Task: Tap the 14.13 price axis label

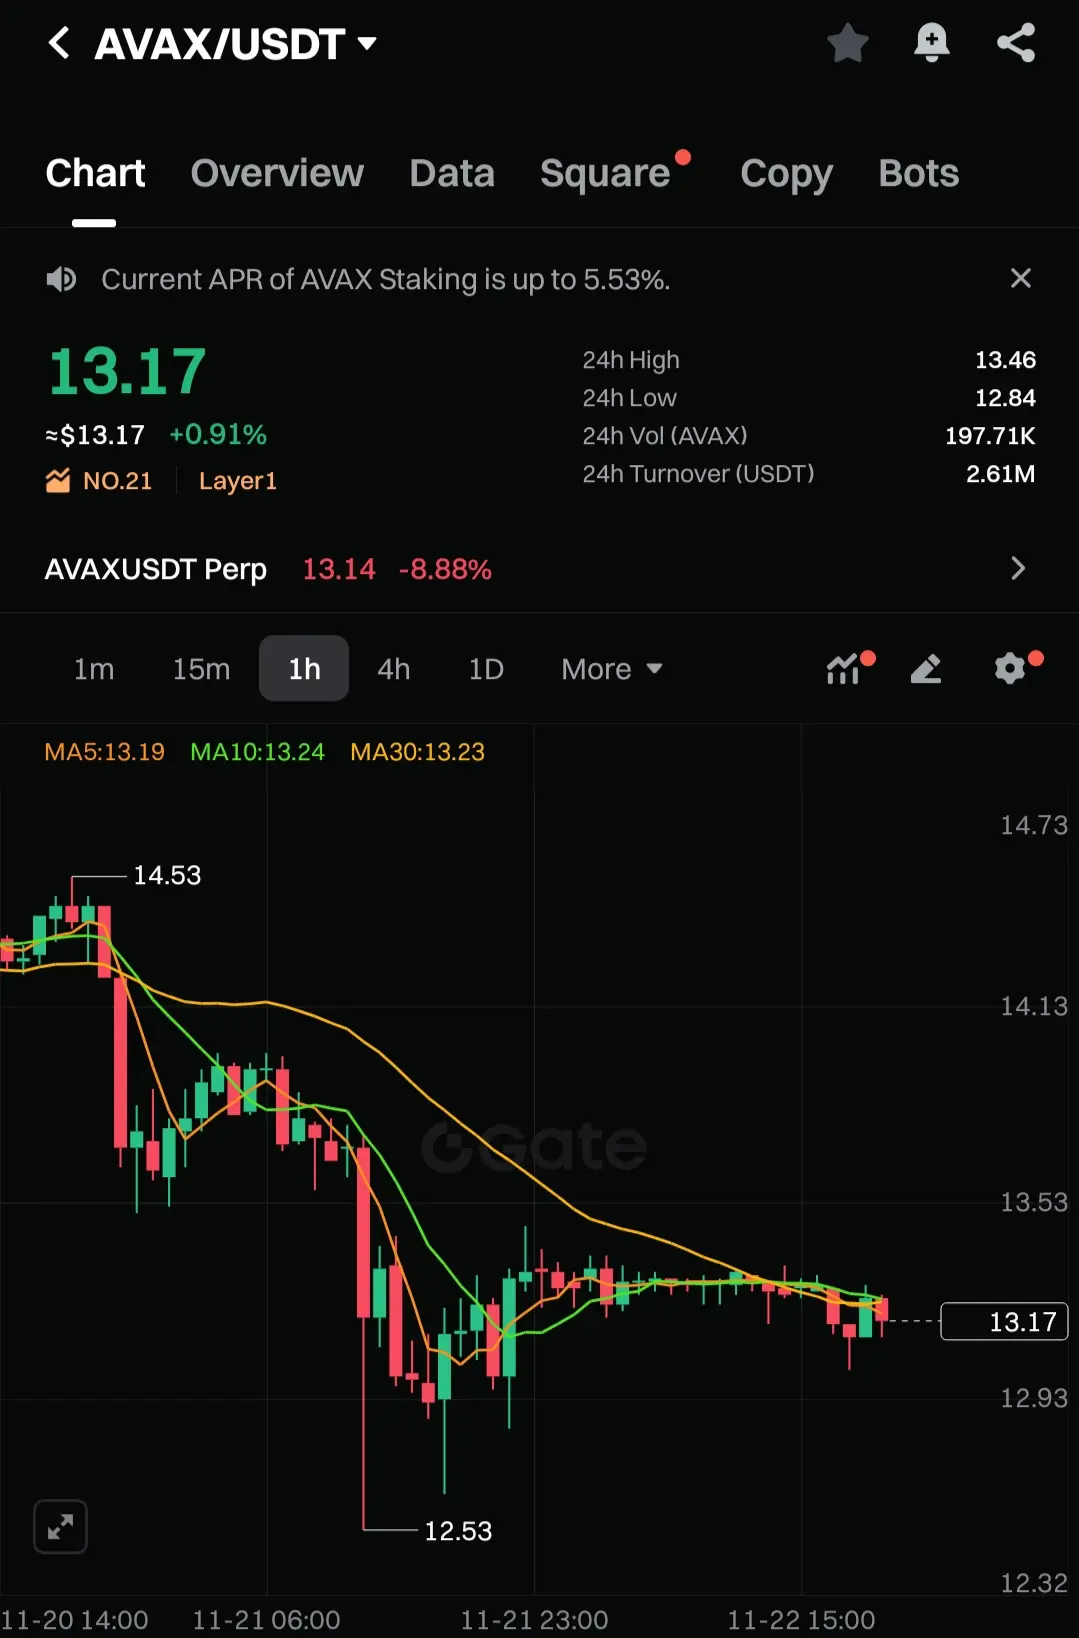Action: tap(1034, 1006)
